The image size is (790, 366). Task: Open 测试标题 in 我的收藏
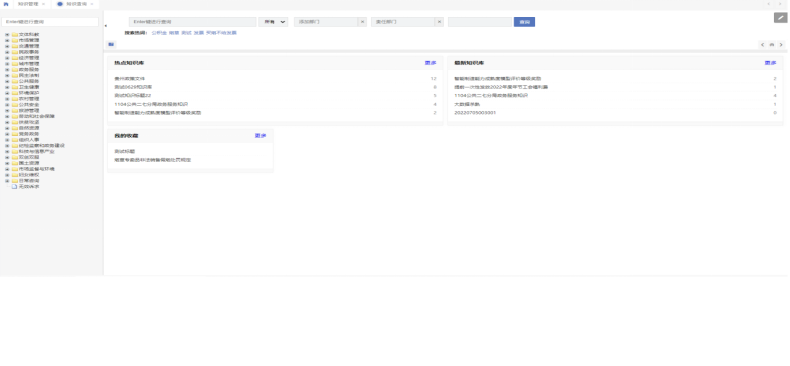[x=124, y=151]
